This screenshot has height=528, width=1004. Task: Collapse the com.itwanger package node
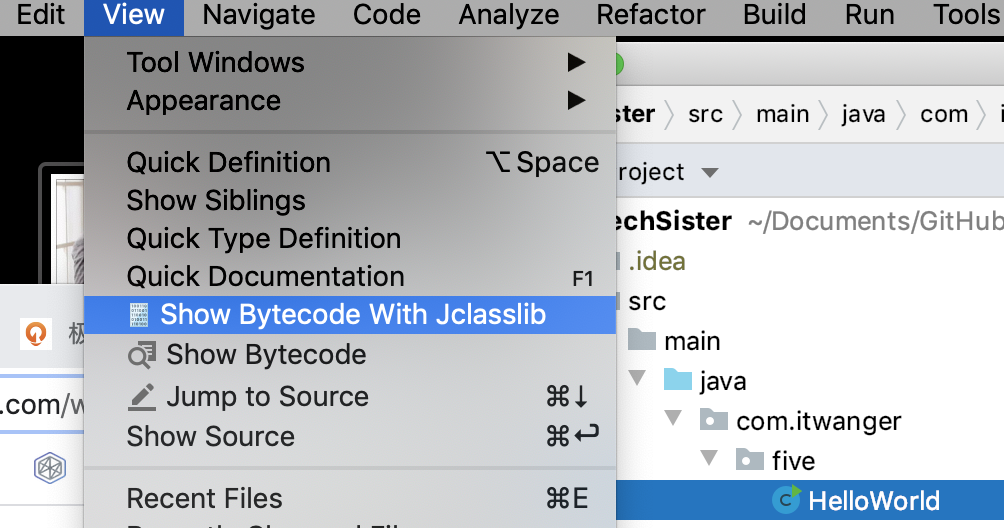tap(672, 421)
